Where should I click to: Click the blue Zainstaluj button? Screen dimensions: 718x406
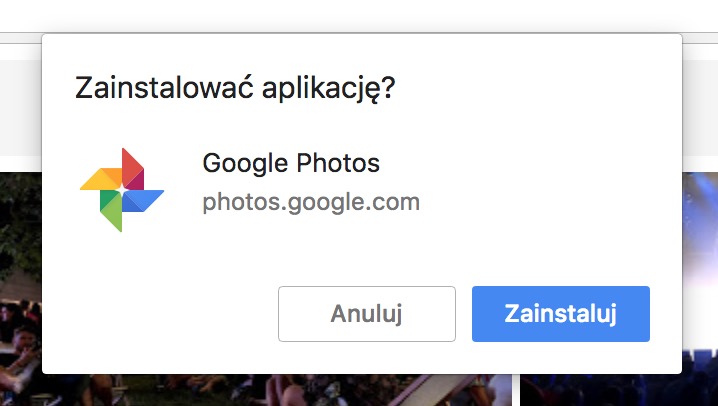[x=560, y=314]
